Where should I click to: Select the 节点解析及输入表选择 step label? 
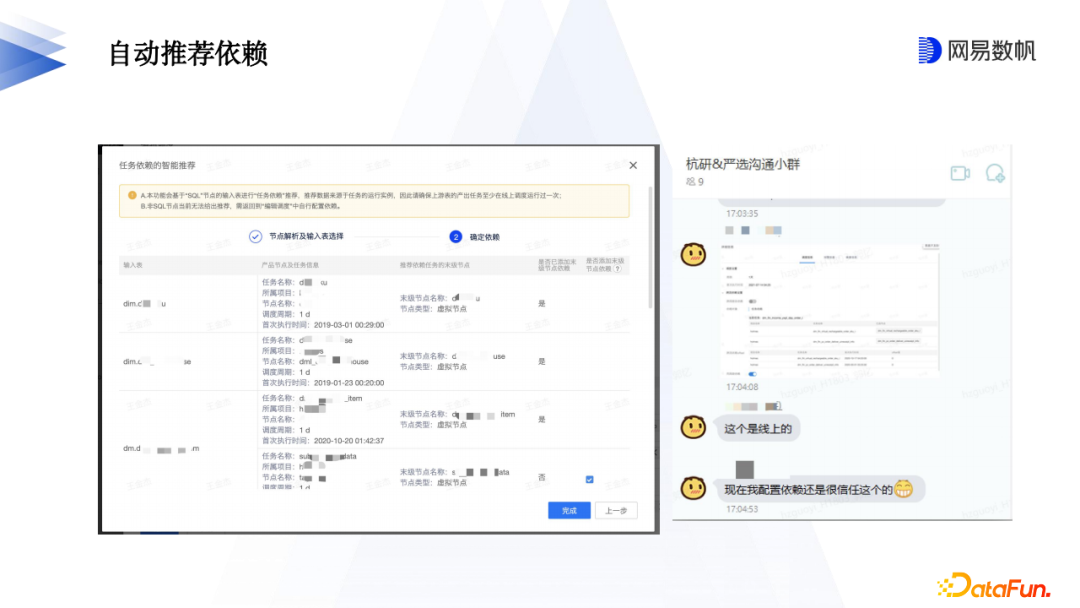pos(306,236)
